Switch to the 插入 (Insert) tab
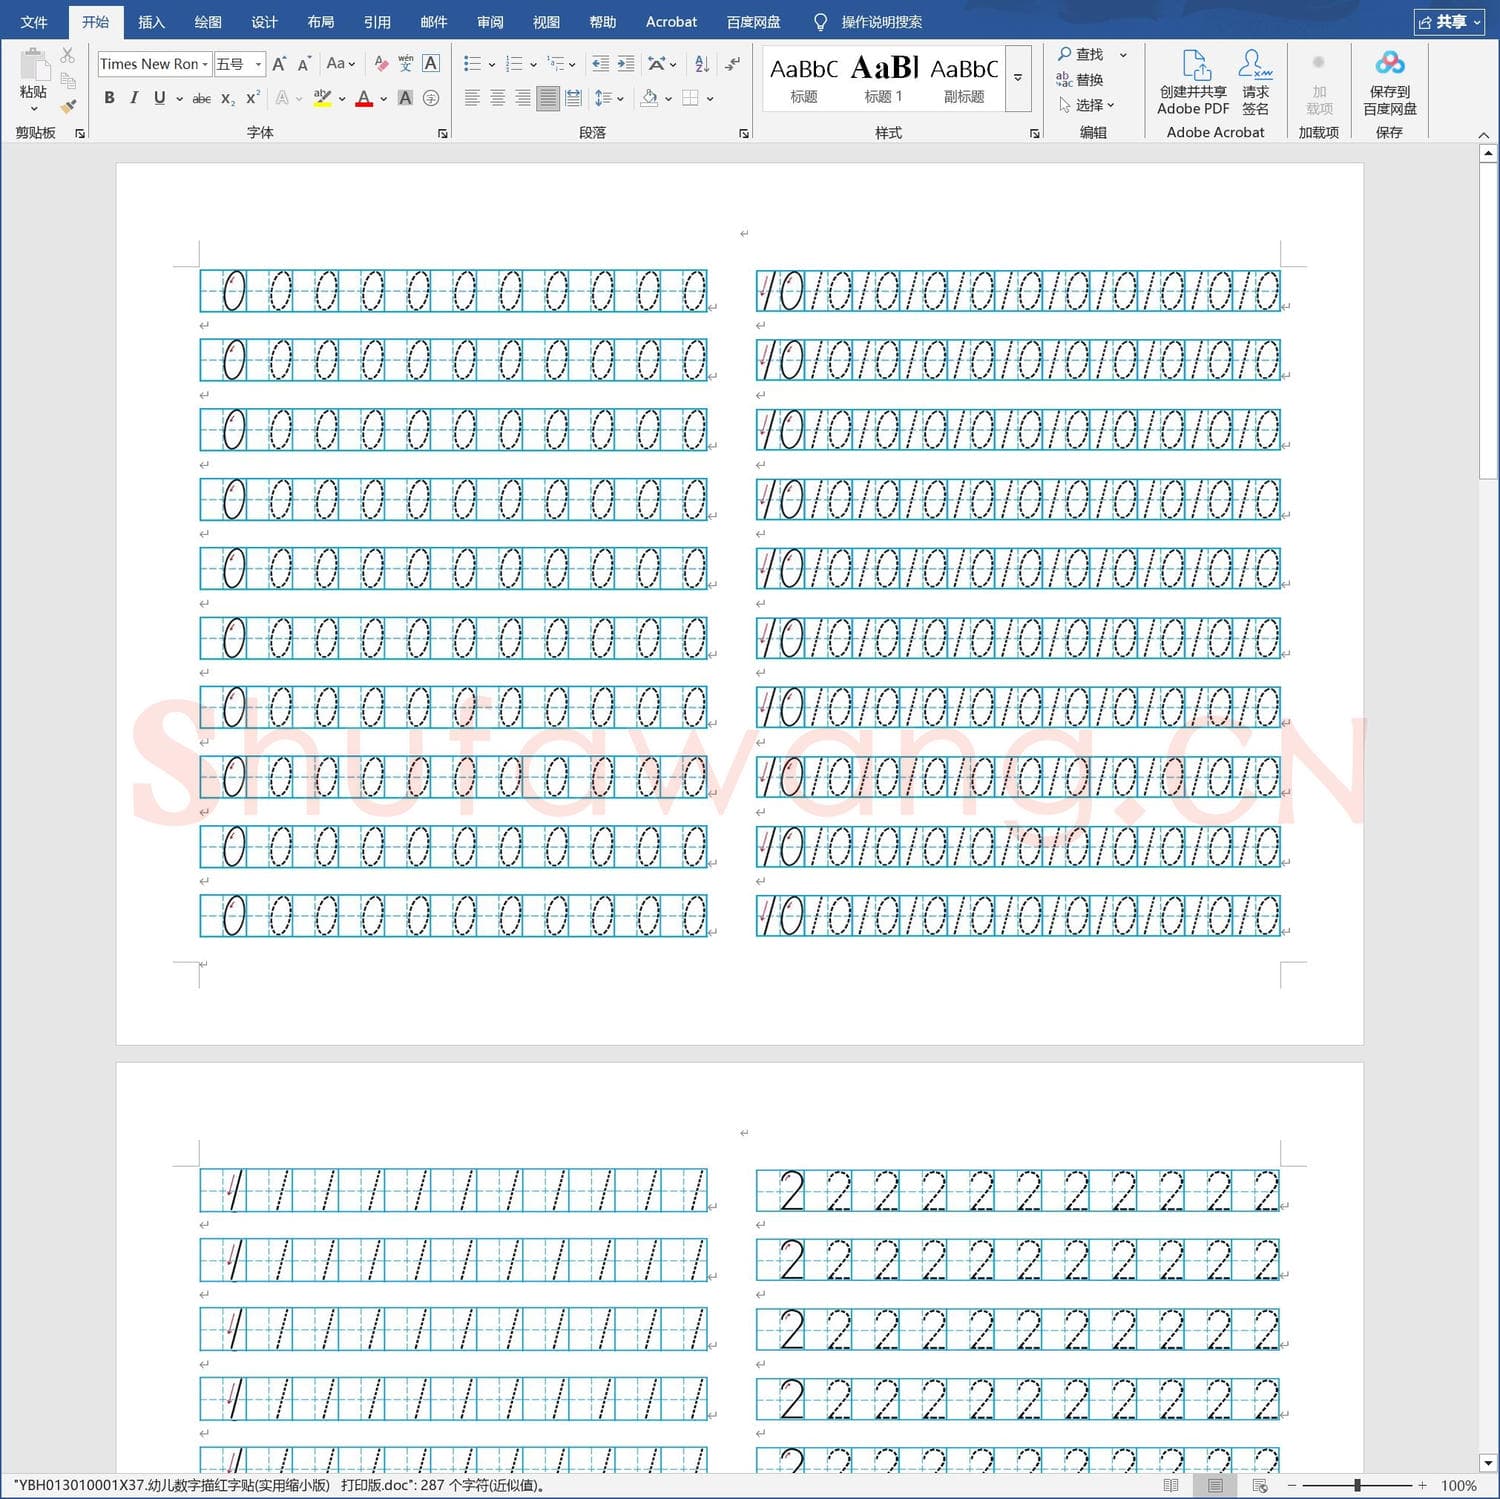Screen dimensions: 1500x1499 coord(151,22)
